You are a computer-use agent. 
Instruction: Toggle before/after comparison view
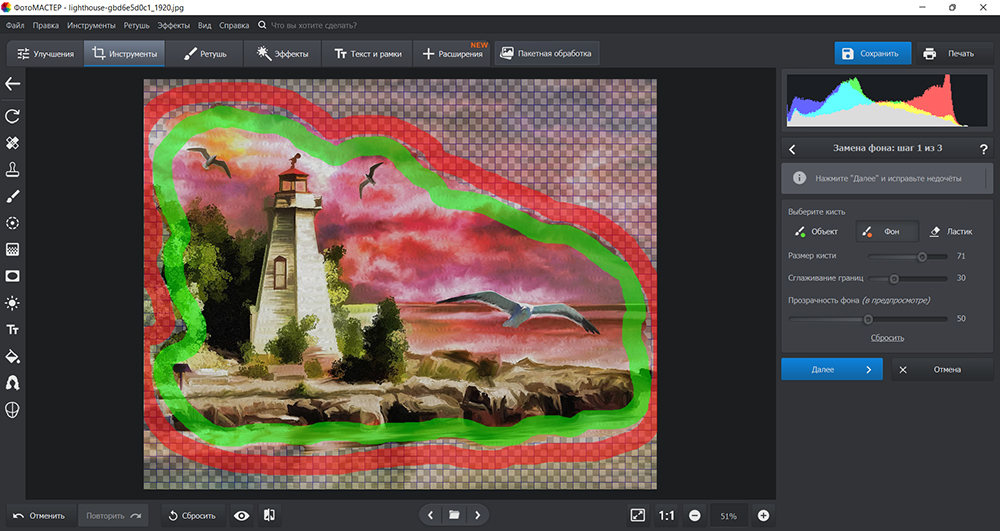[x=269, y=515]
